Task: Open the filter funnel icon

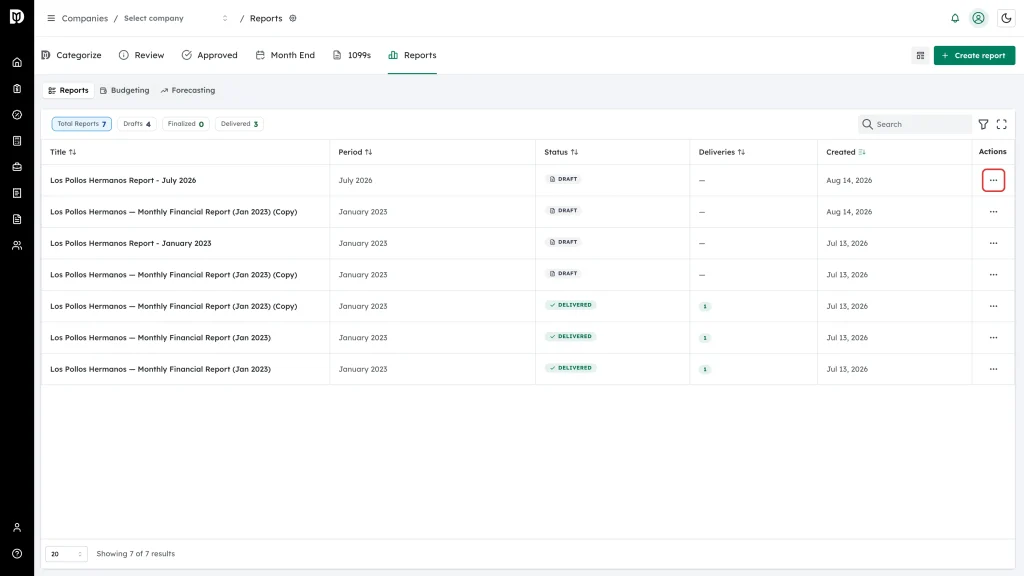Action: pos(984,124)
